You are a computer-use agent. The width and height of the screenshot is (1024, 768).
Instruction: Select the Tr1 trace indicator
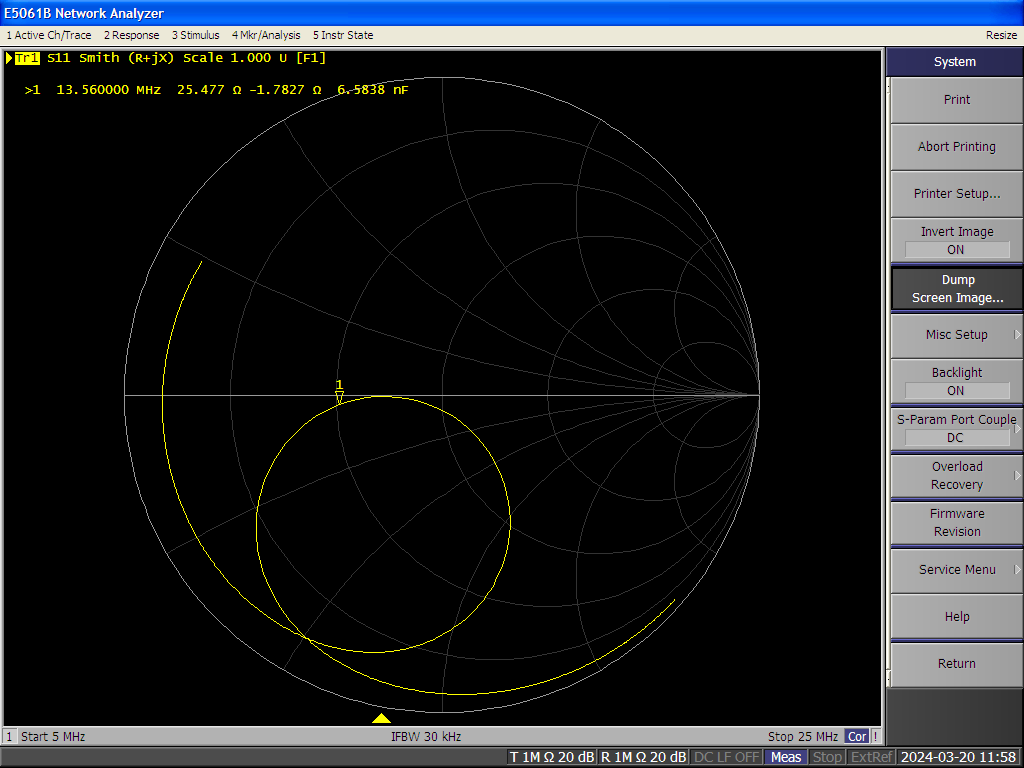coord(26,58)
